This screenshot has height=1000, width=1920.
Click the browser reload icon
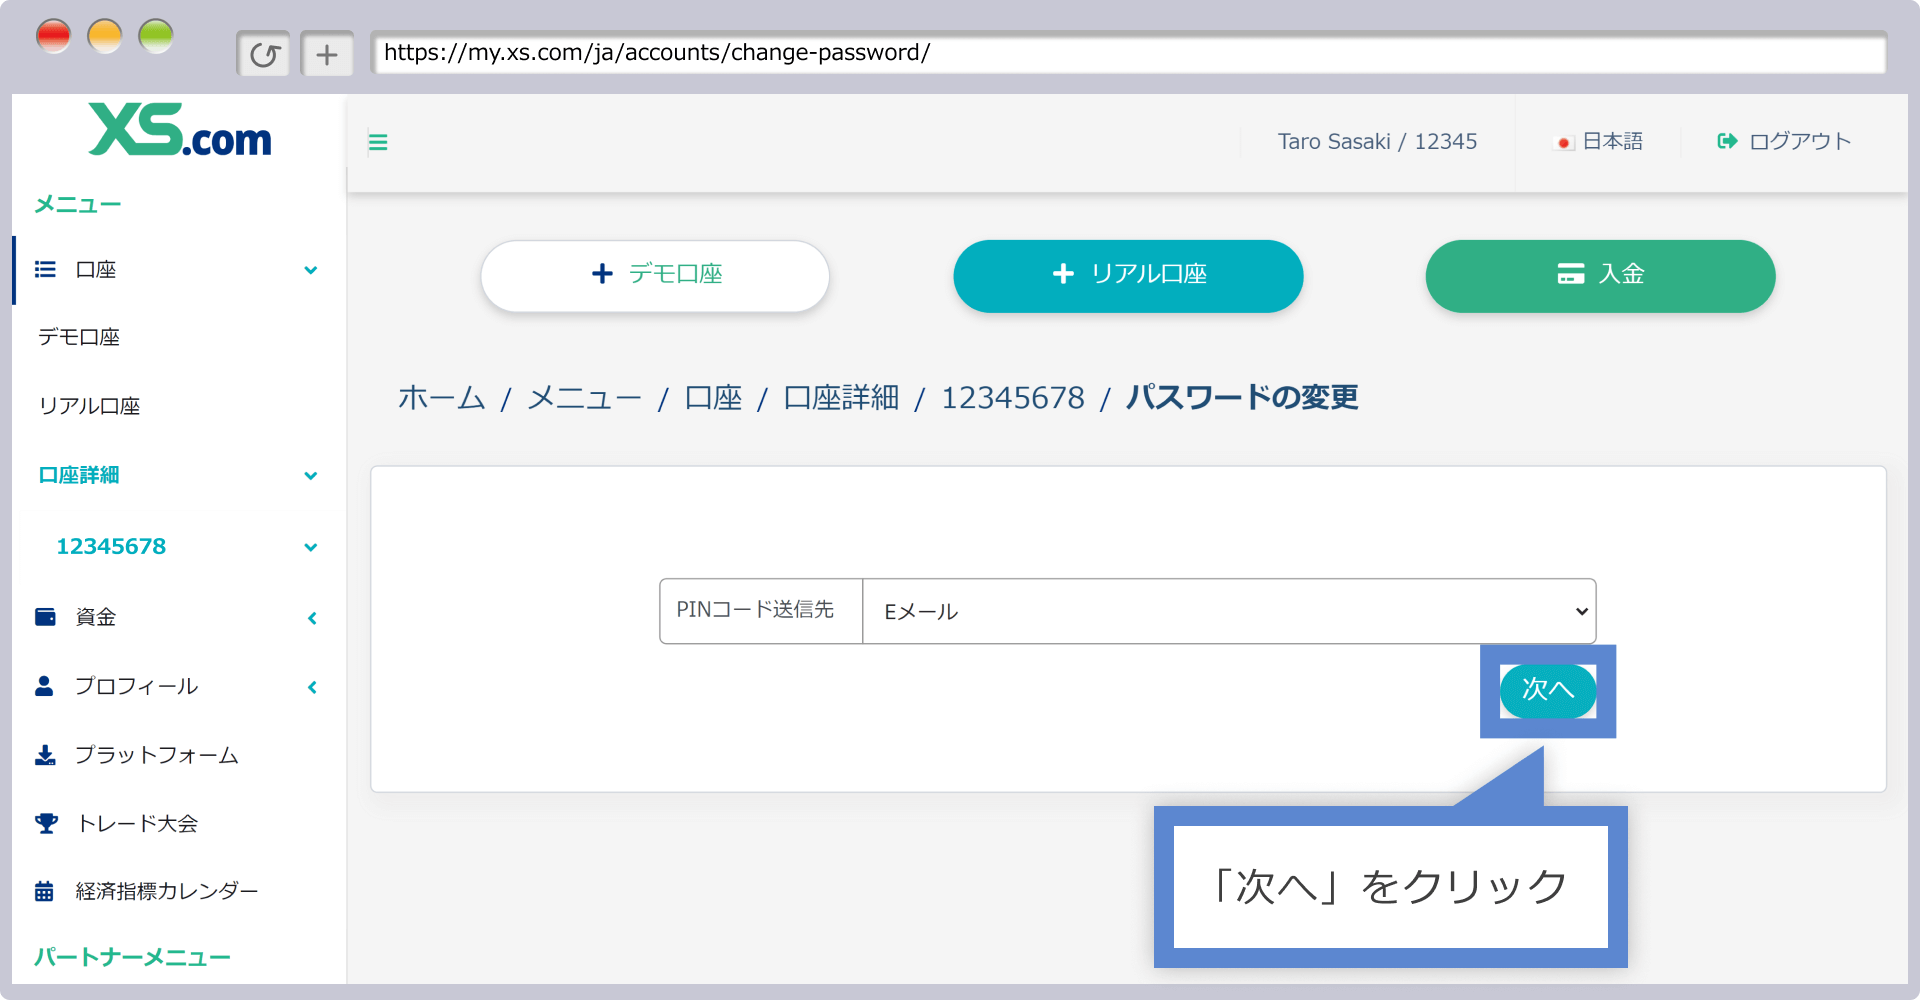pyautogui.click(x=264, y=54)
